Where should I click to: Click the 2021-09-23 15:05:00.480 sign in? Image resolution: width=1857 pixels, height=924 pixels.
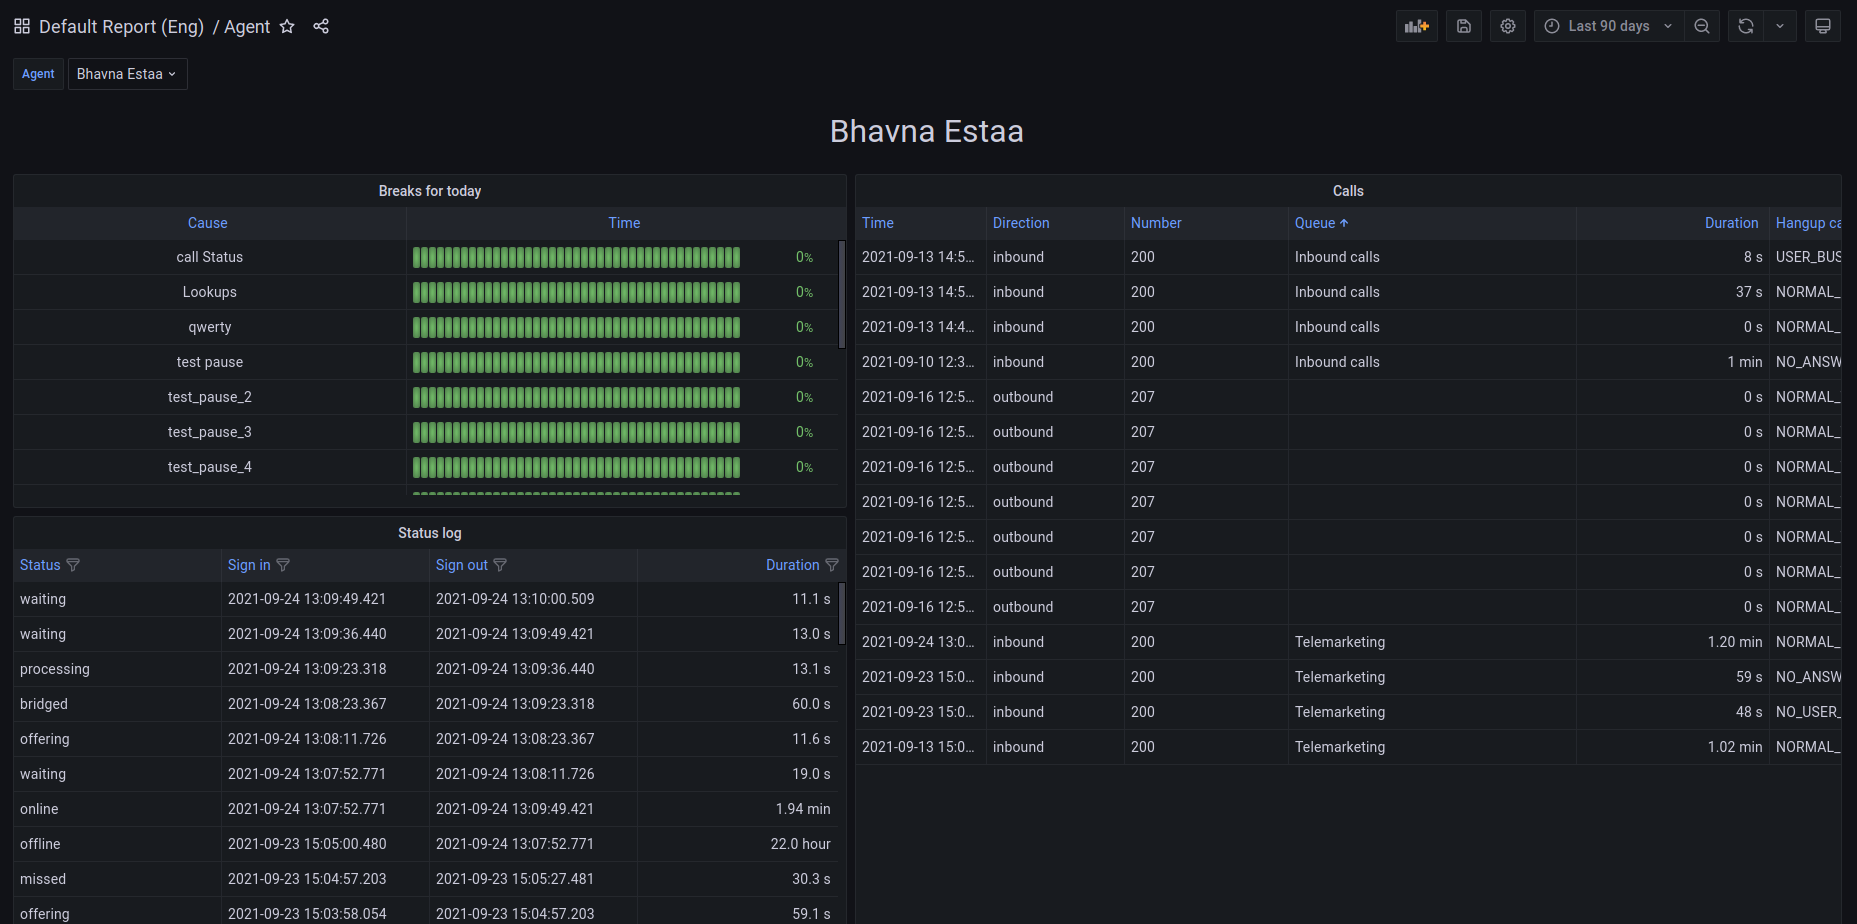307,844
